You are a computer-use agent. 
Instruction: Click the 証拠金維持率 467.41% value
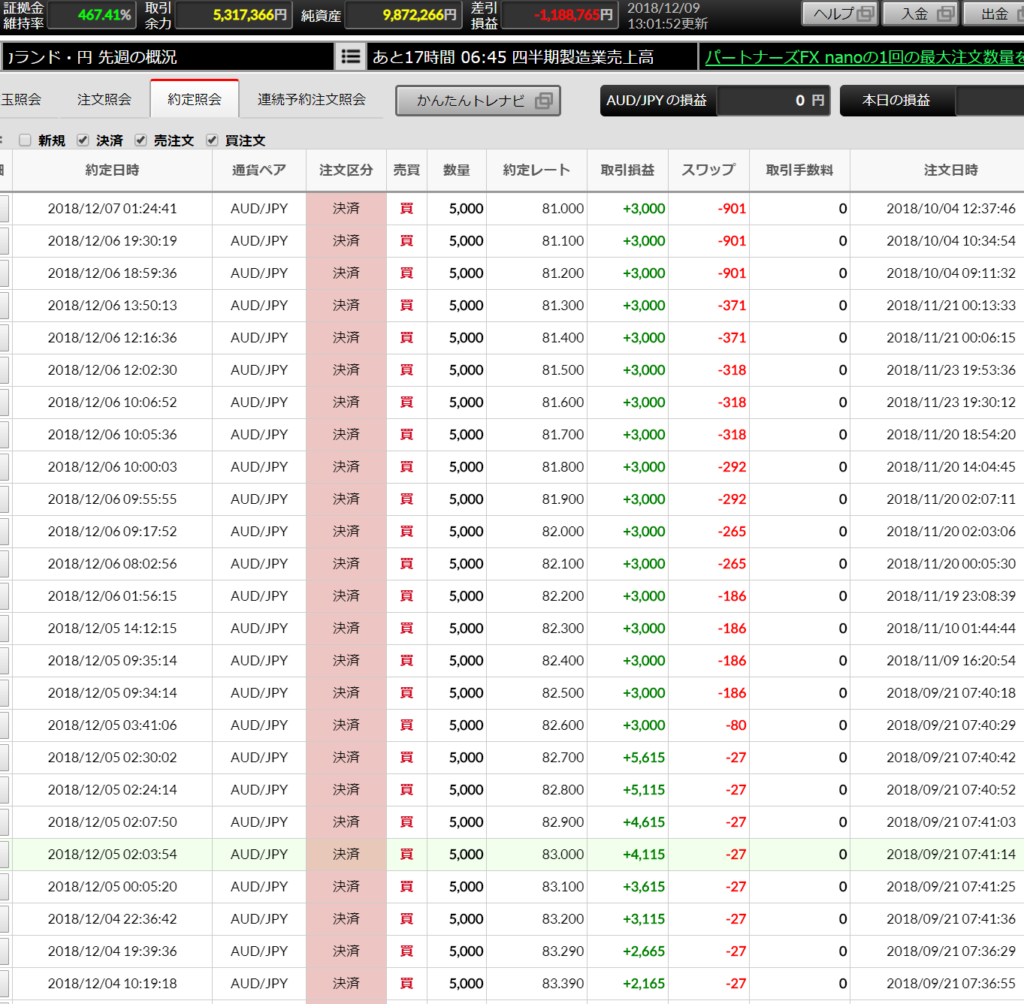tap(91, 14)
